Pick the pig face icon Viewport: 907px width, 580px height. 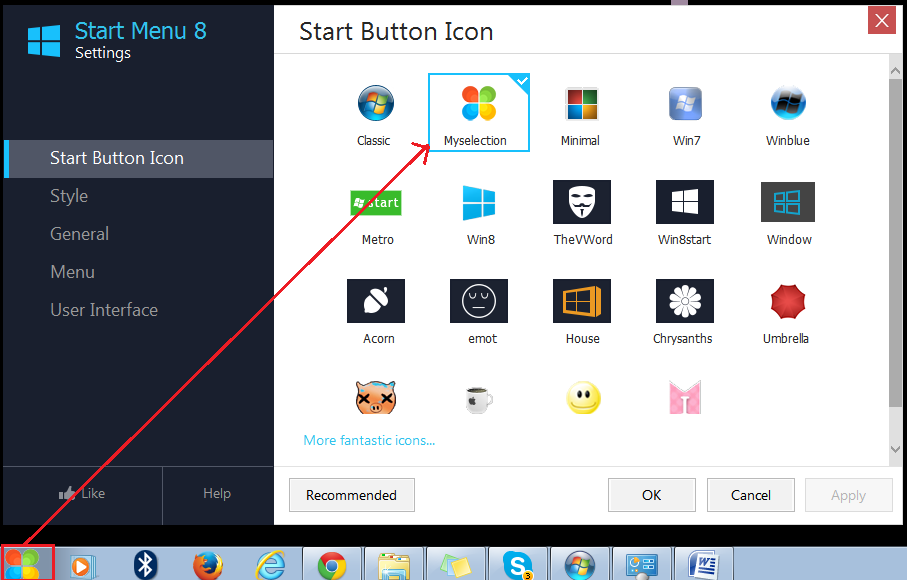pyautogui.click(x=375, y=397)
